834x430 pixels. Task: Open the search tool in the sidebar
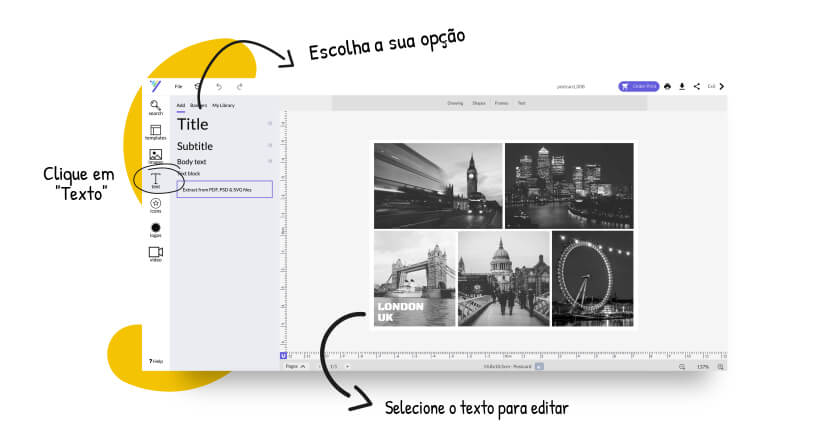[x=155, y=108]
